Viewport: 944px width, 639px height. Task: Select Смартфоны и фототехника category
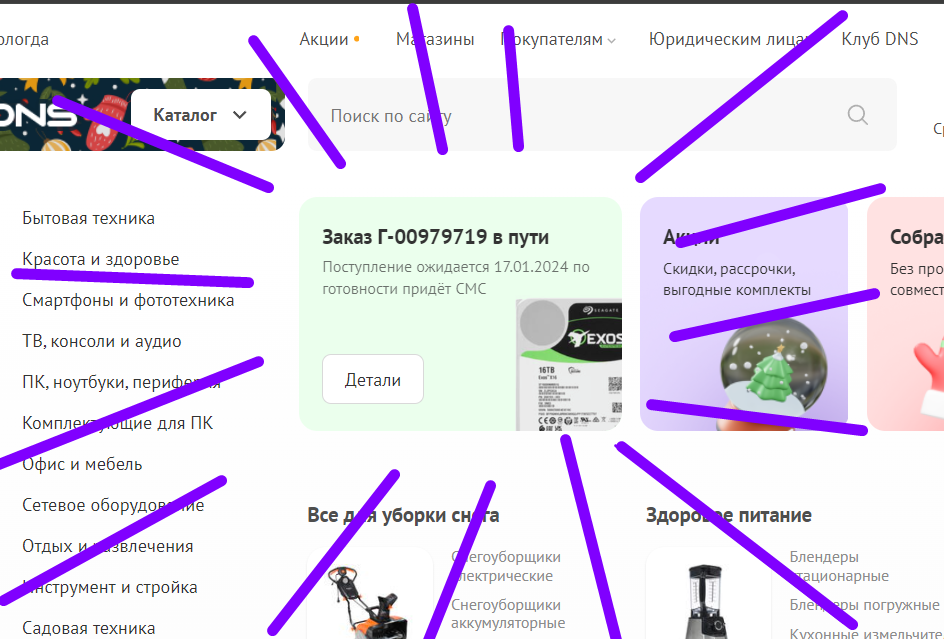pyautogui.click(x=128, y=300)
